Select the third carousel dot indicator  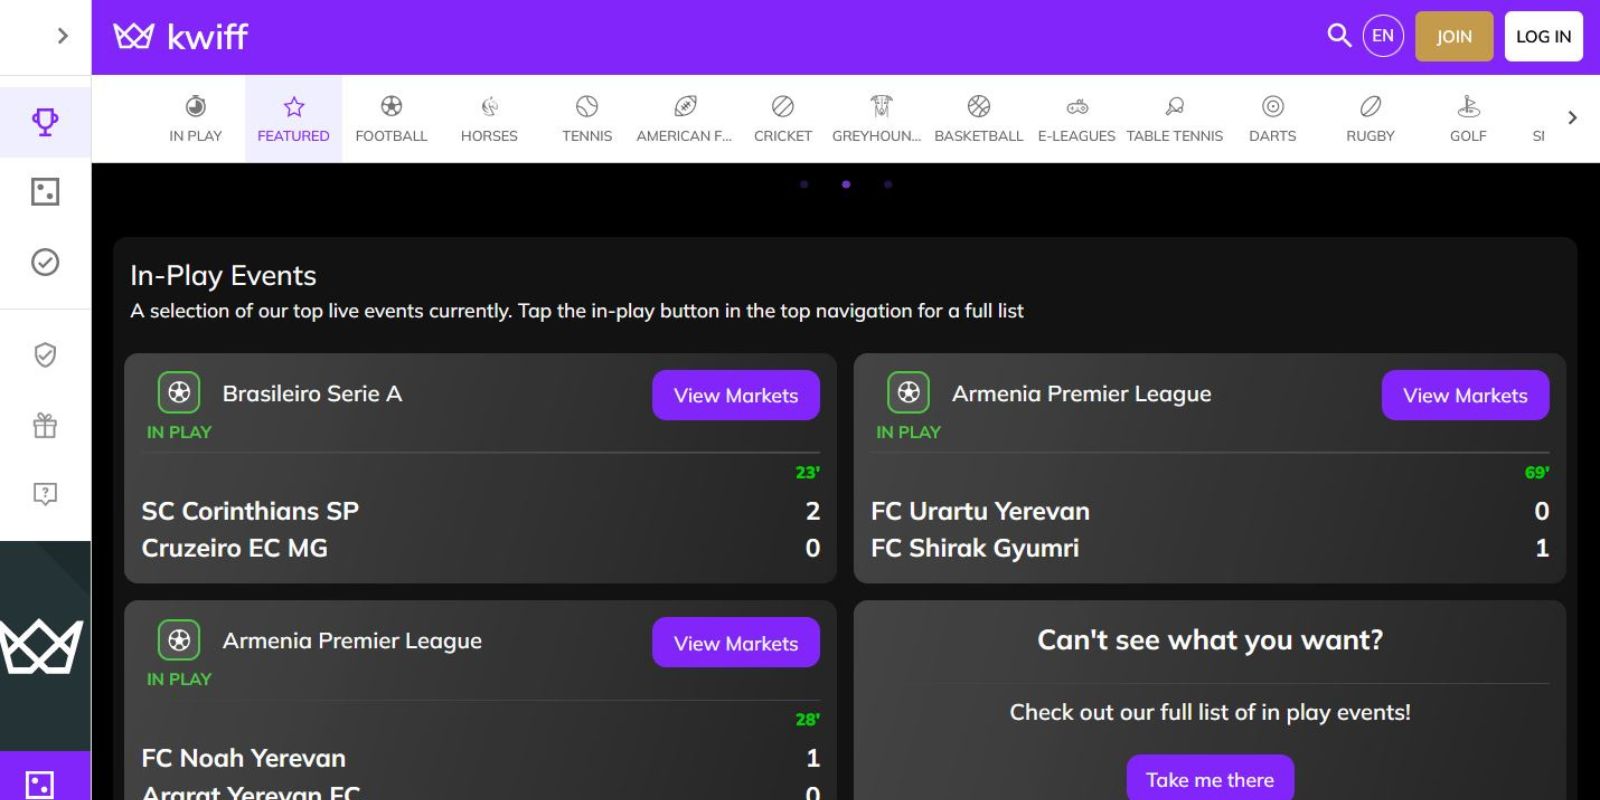(888, 184)
